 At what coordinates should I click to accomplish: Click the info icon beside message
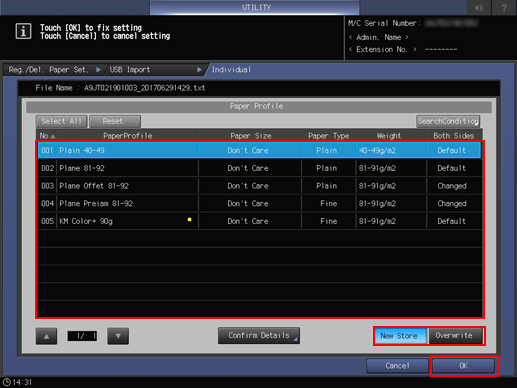23,31
